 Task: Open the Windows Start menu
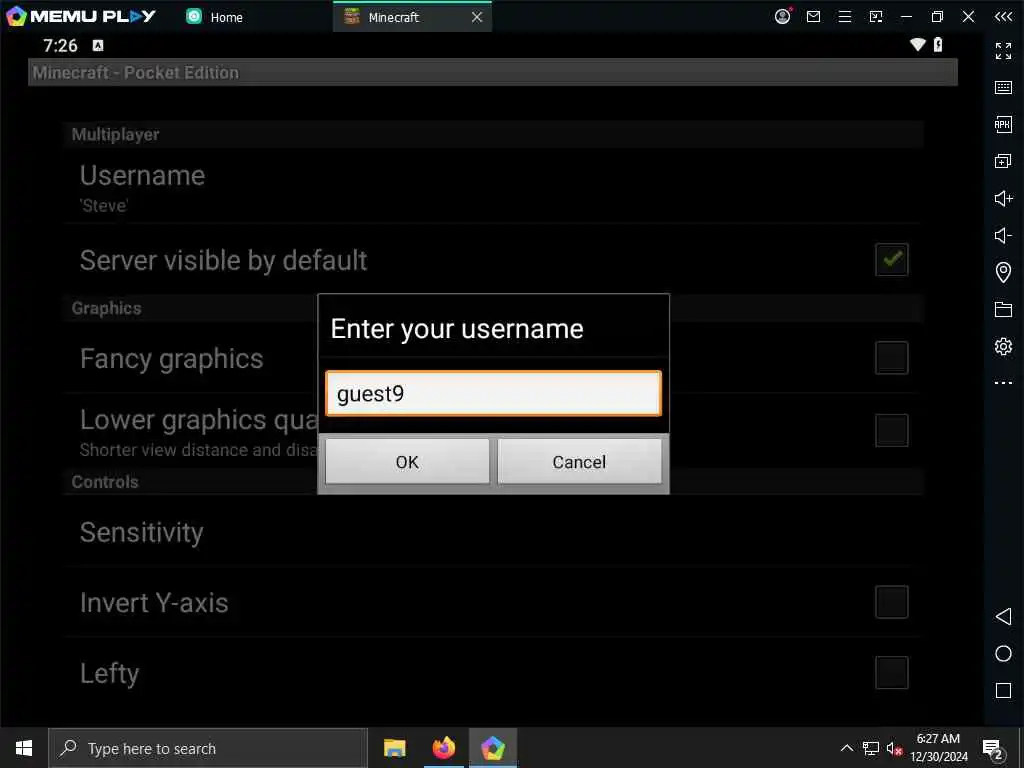24,748
